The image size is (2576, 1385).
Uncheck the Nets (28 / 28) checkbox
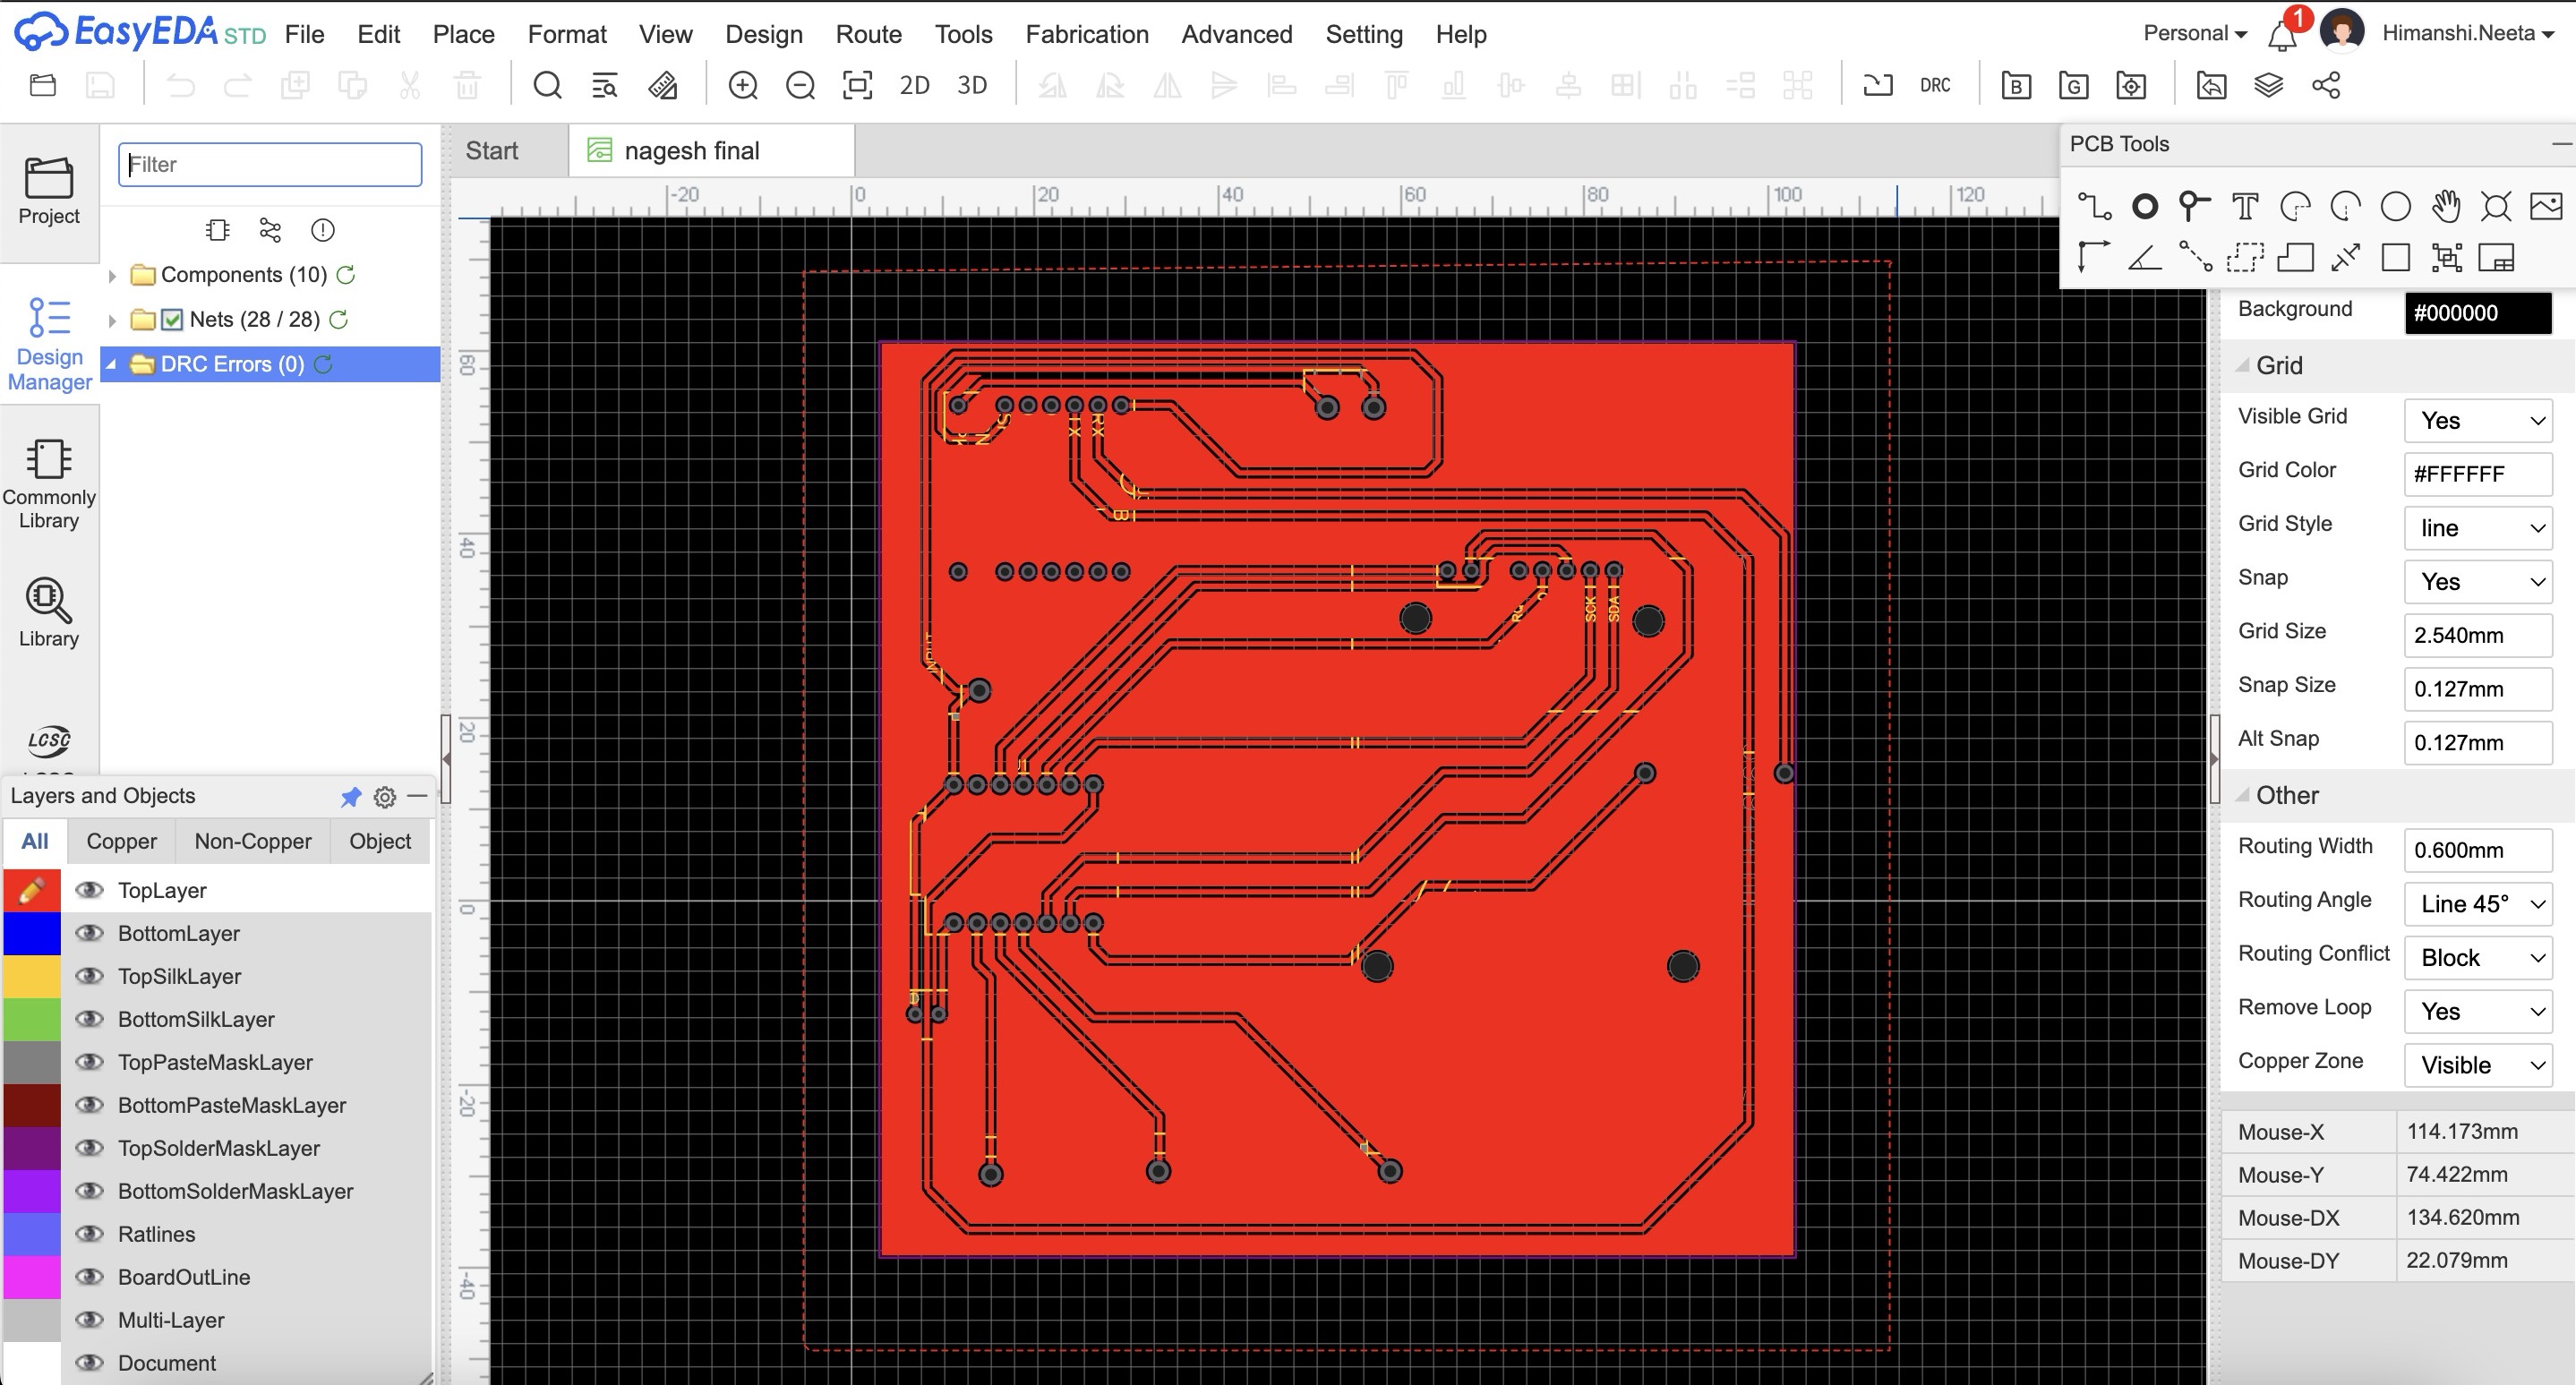[x=172, y=320]
